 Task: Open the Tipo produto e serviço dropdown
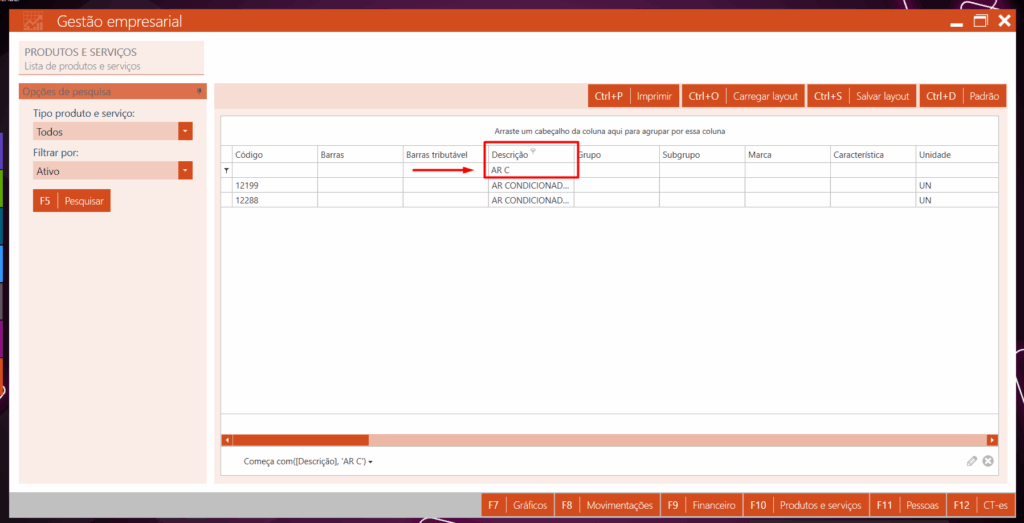click(x=185, y=131)
